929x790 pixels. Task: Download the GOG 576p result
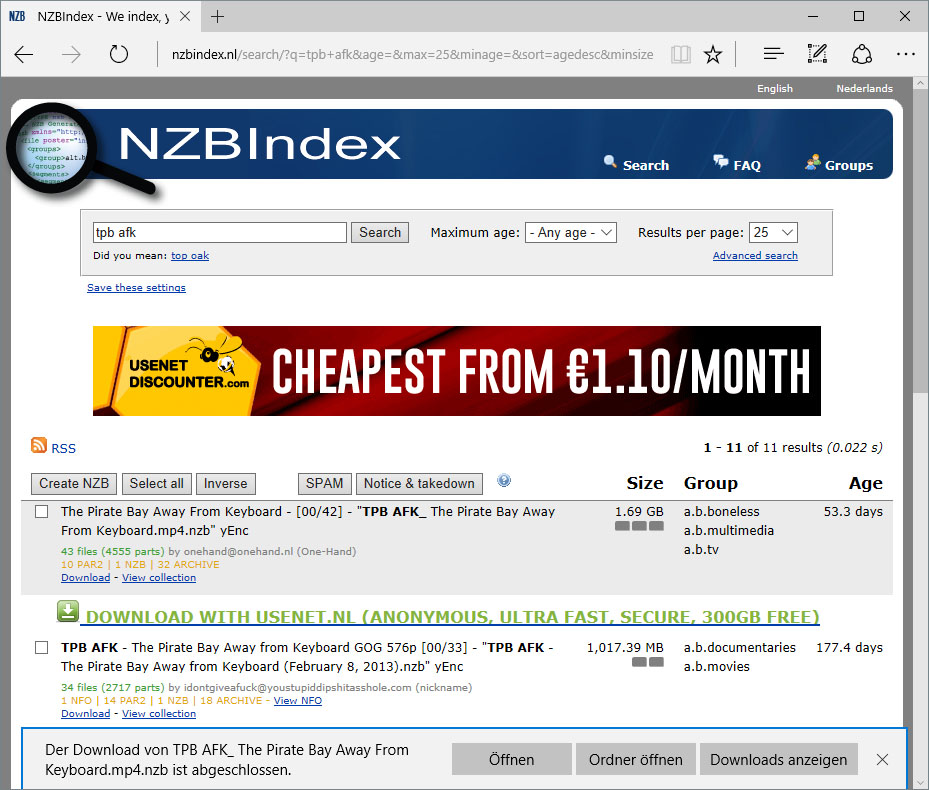pos(85,714)
